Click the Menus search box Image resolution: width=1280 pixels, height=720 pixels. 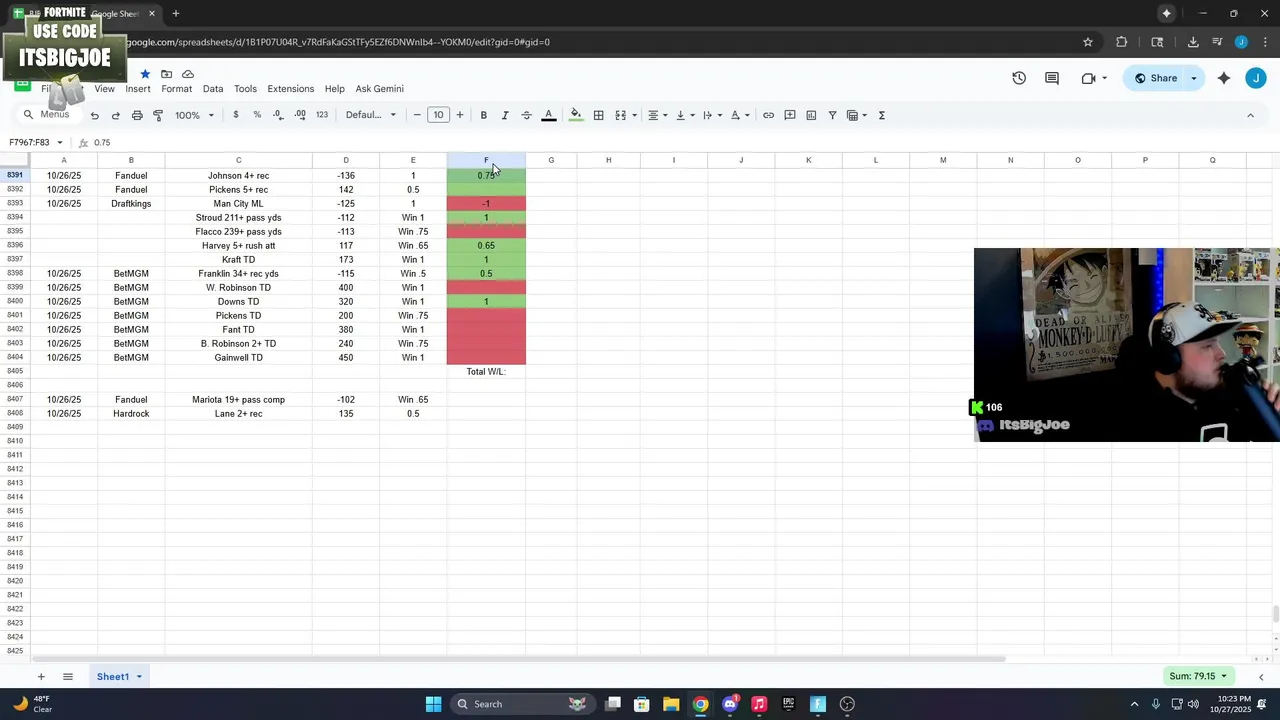[x=48, y=115]
